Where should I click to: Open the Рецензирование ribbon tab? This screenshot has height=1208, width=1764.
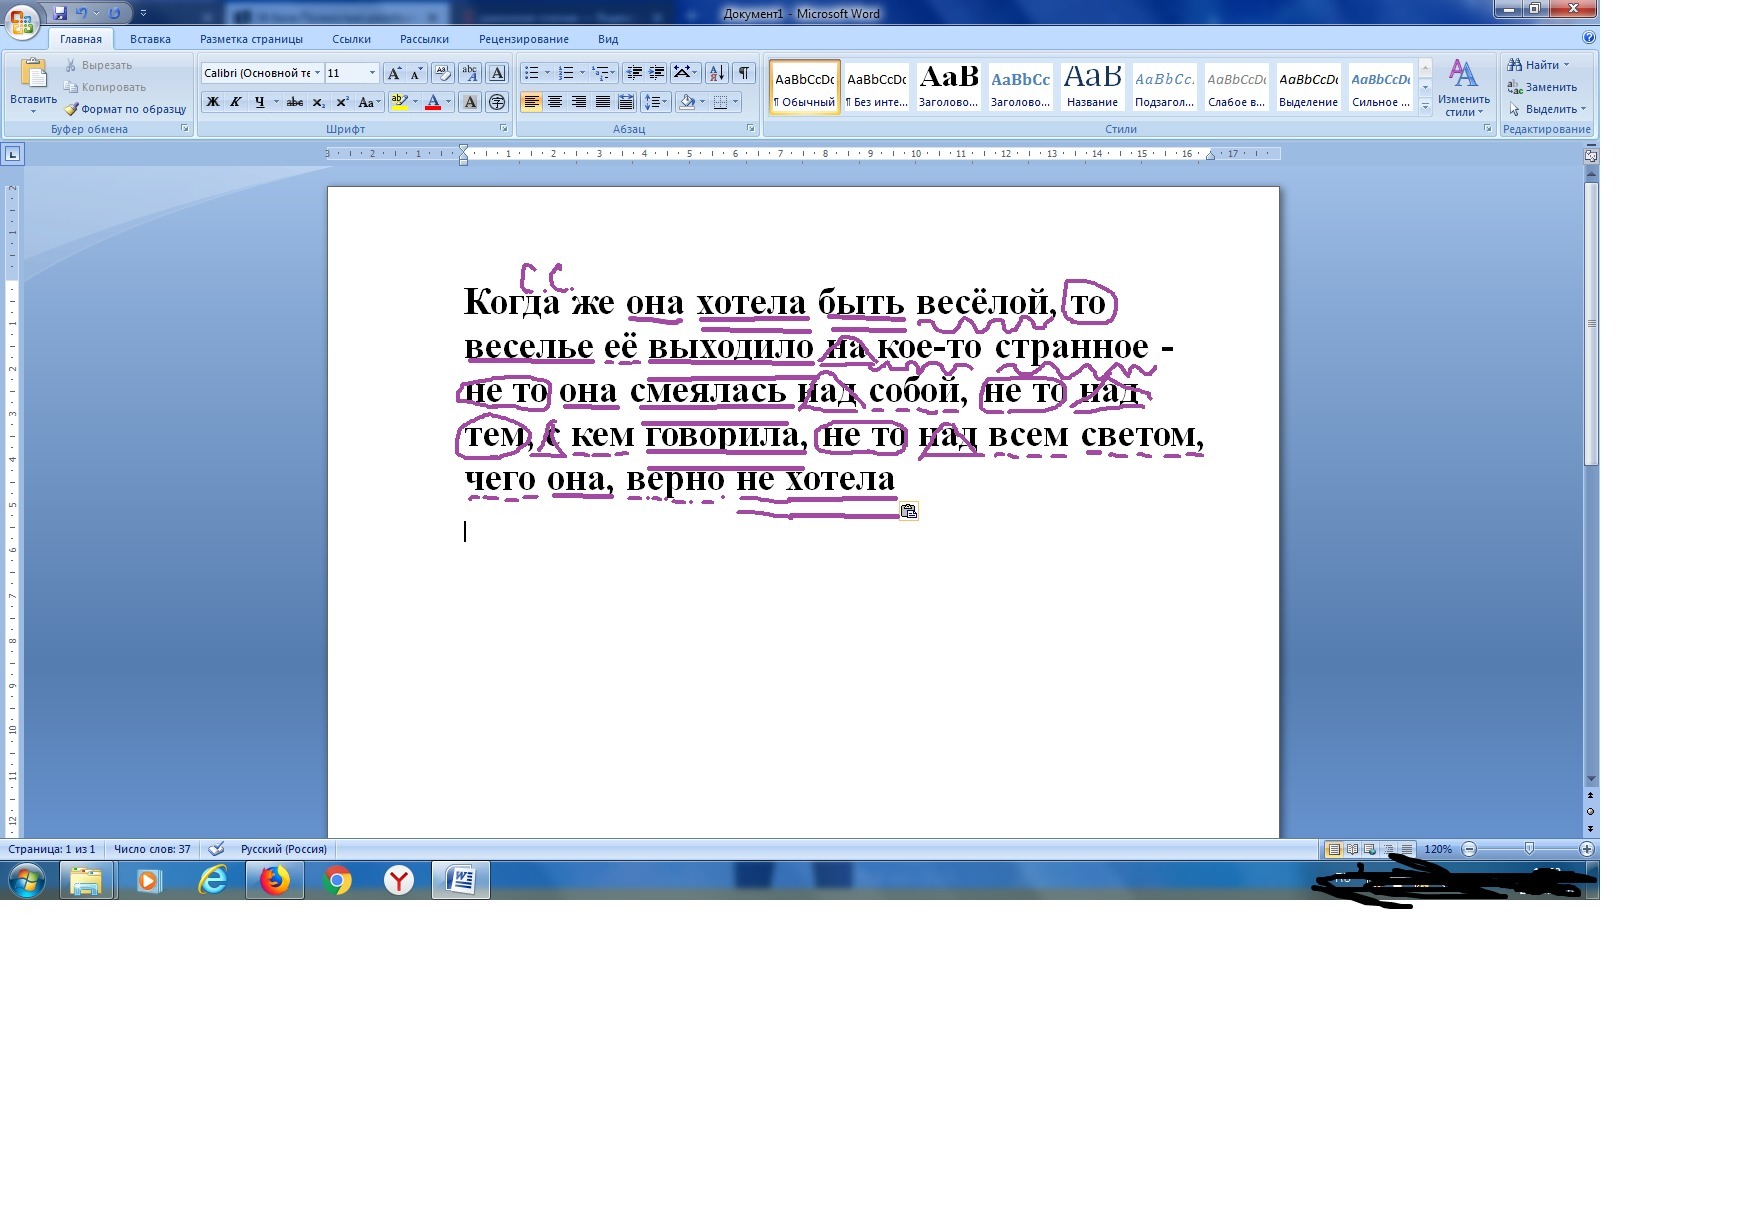point(523,39)
